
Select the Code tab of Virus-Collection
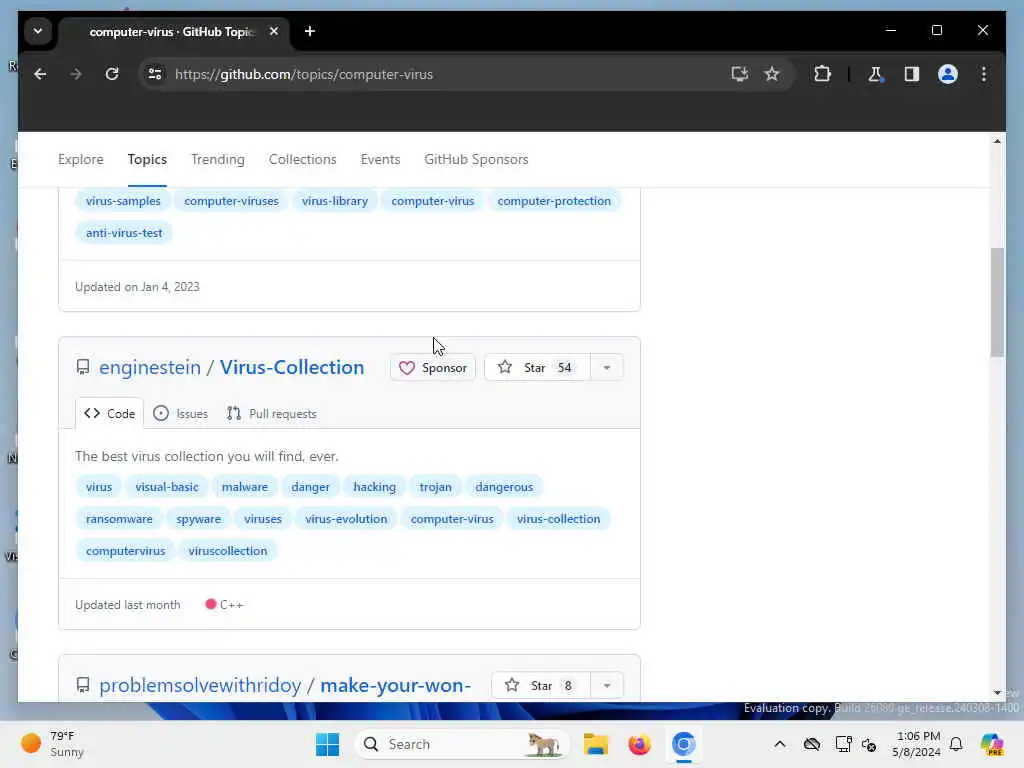pyautogui.click(x=109, y=413)
